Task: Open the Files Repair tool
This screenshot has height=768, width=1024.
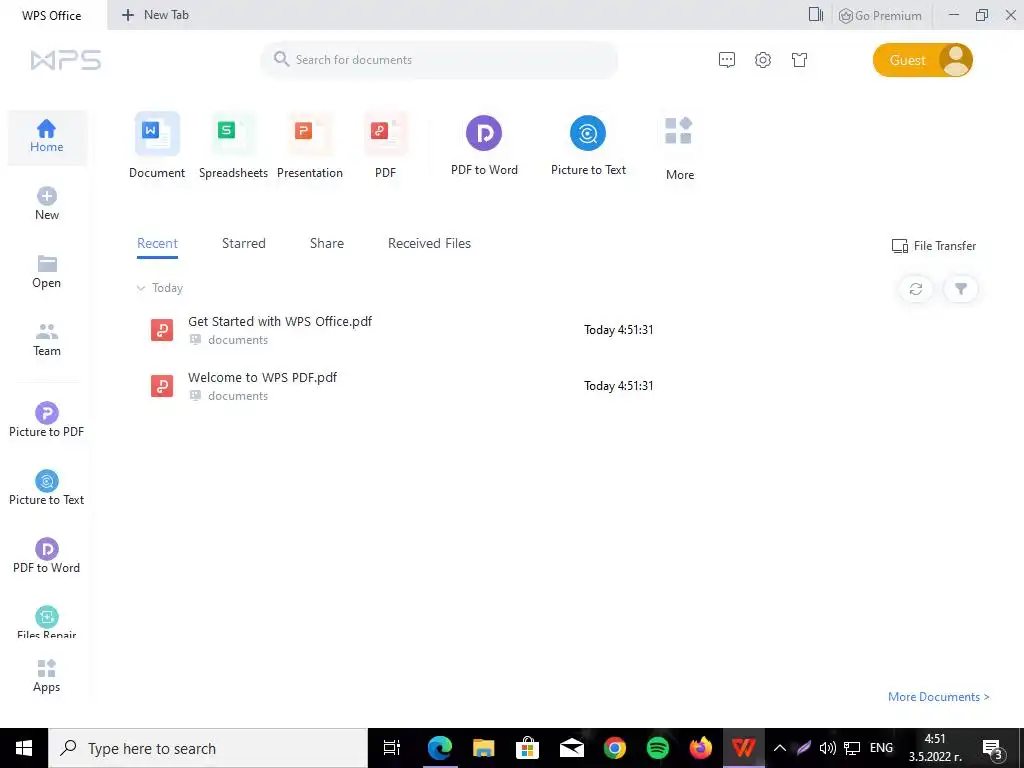Action: click(x=46, y=622)
